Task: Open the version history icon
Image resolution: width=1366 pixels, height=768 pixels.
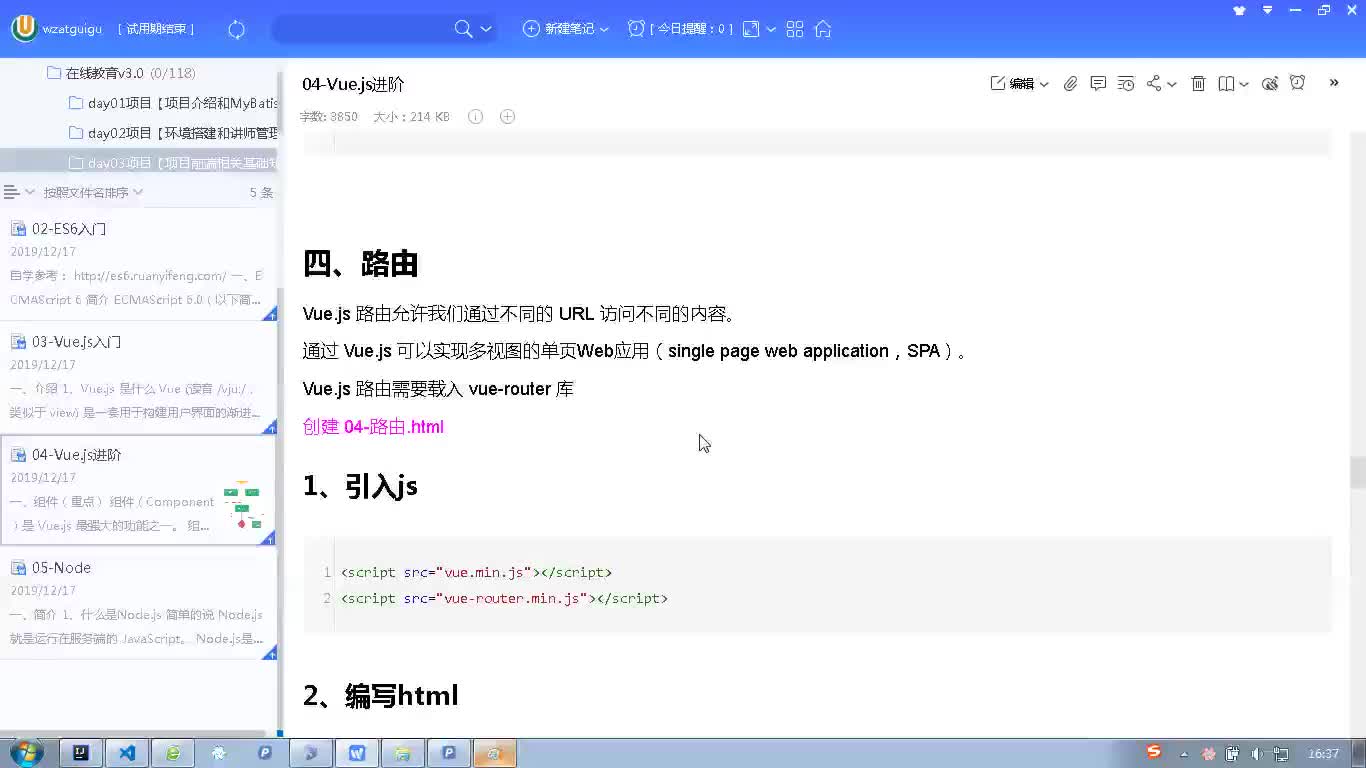Action: 1126,84
